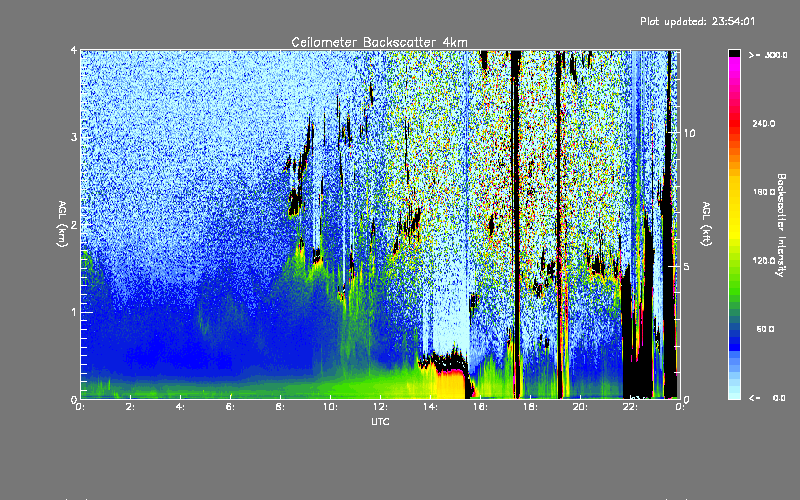
Task: Click the Backscatter Intensity colorbar label
Action: click(x=781, y=225)
